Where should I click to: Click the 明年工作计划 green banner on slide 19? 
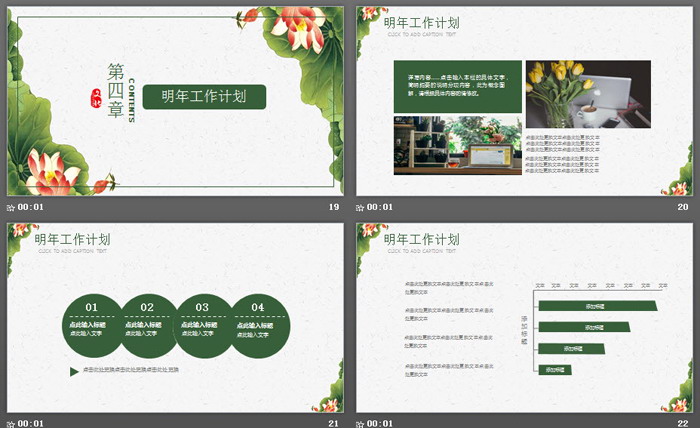[204, 97]
